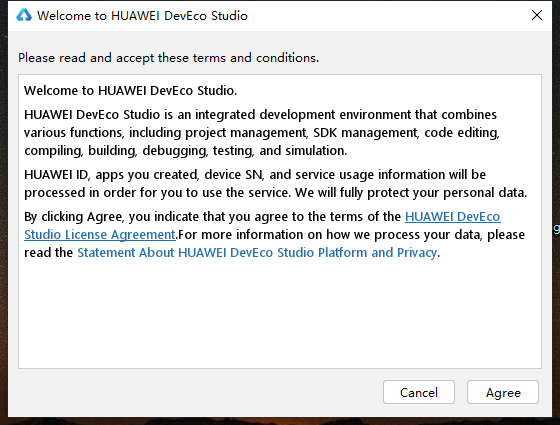Open the HUAWEI DevEco license link on the first line
The image size is (560, 425).
[452, 216]
